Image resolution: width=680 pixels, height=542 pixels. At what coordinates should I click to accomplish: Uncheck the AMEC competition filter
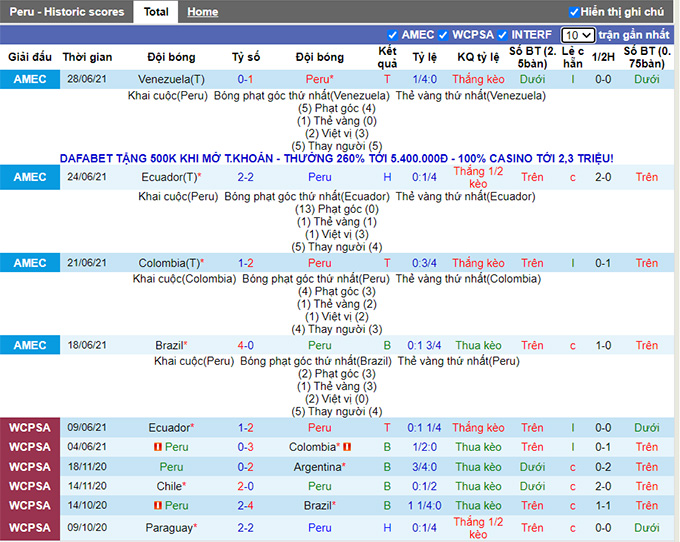coord(393,35)
